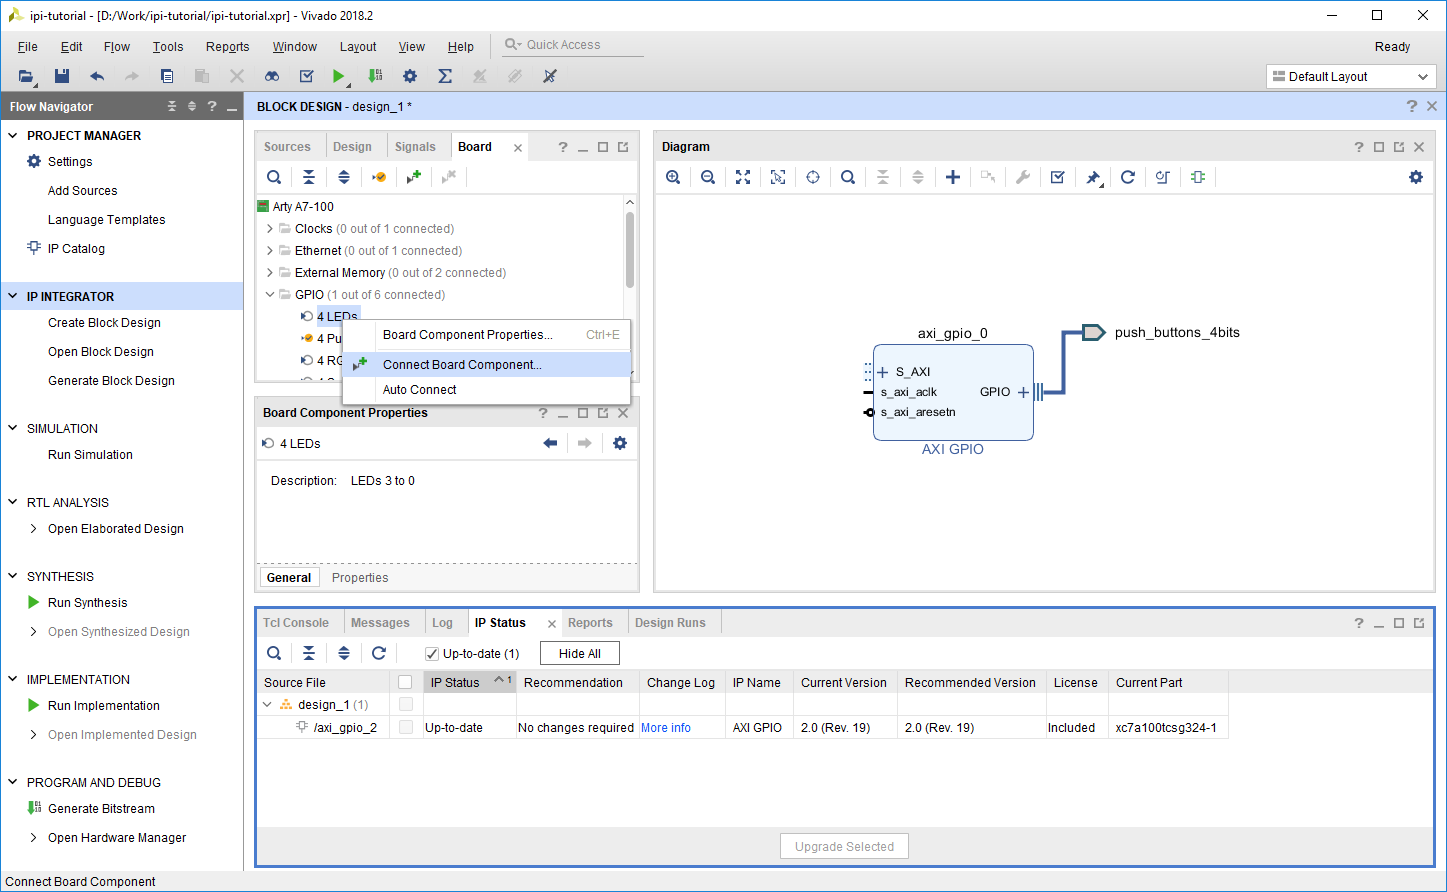Zoom out on the Diagram
Screen dimensions: 1447x892
[708, 177]
